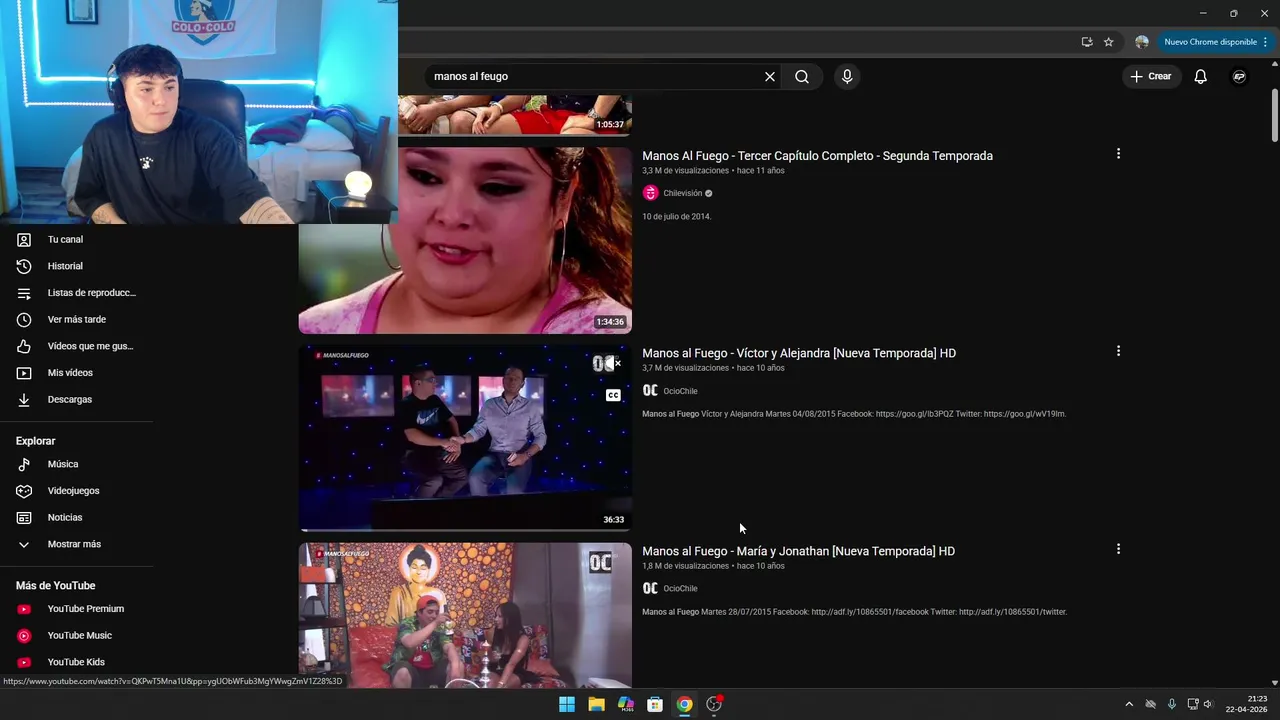The height and width of the screenshot is (720, 1280).
Task: Open the YouTube account avatar menu
Action: [x=1239, y=76]
